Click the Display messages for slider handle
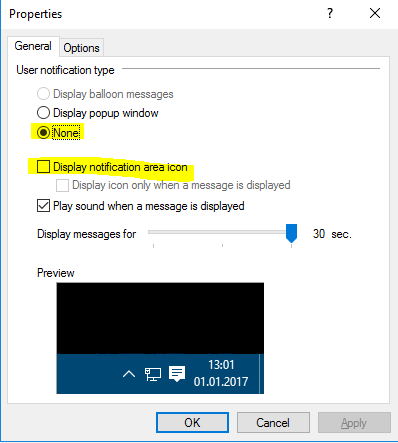The width and height of the screenshot is (398, 443). 291,233
